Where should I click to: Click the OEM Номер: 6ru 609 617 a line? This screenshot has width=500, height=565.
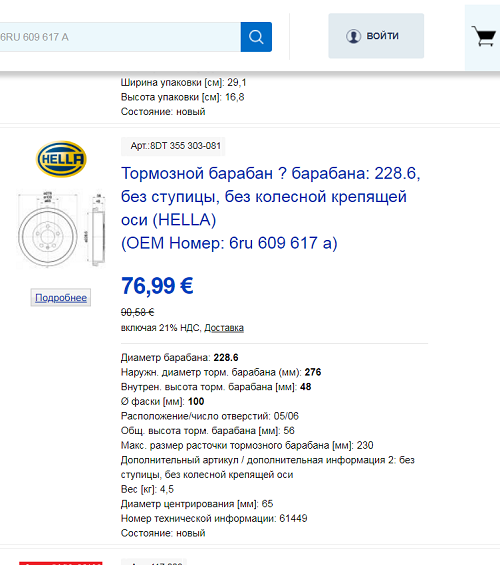(x=229, y=243)
